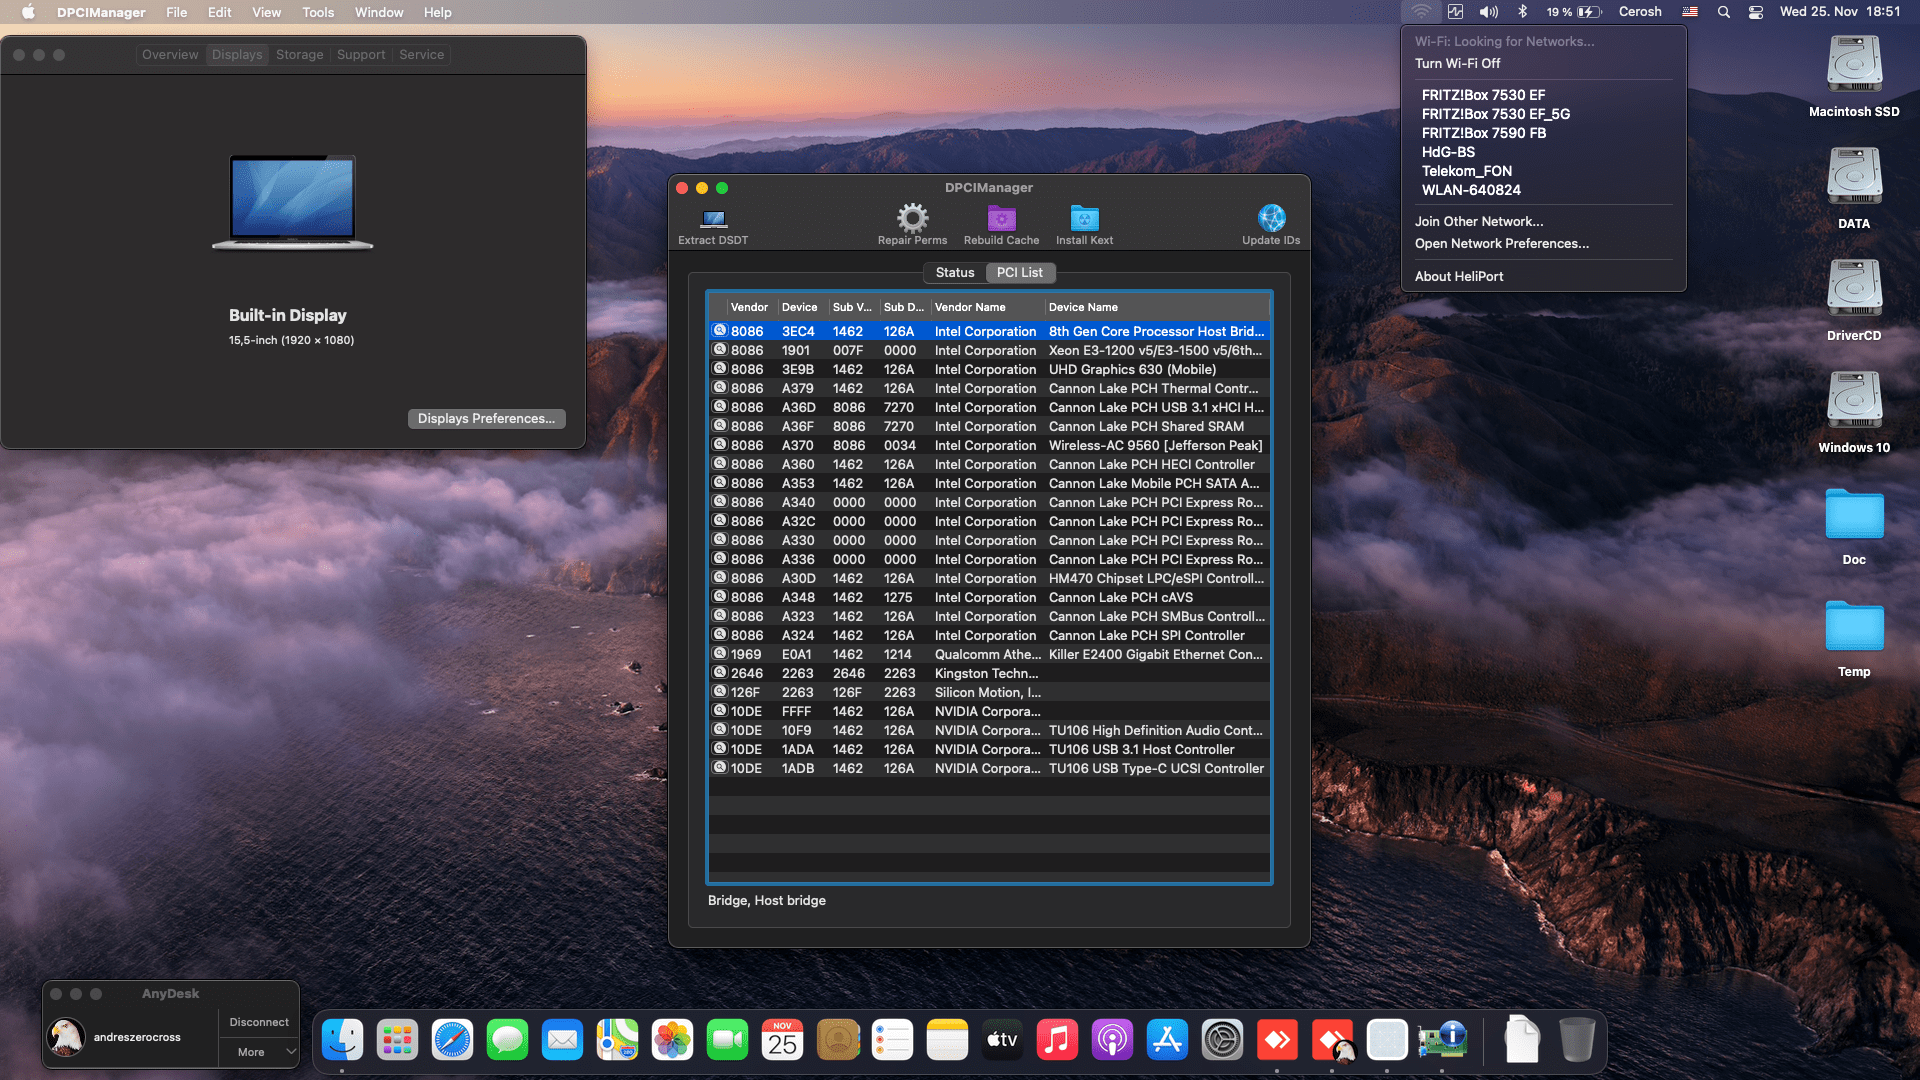This screenshot has height=1080, width=1920.
Task: Expand the More dropdown in AnyDesk
Action: click(258, 1052)
